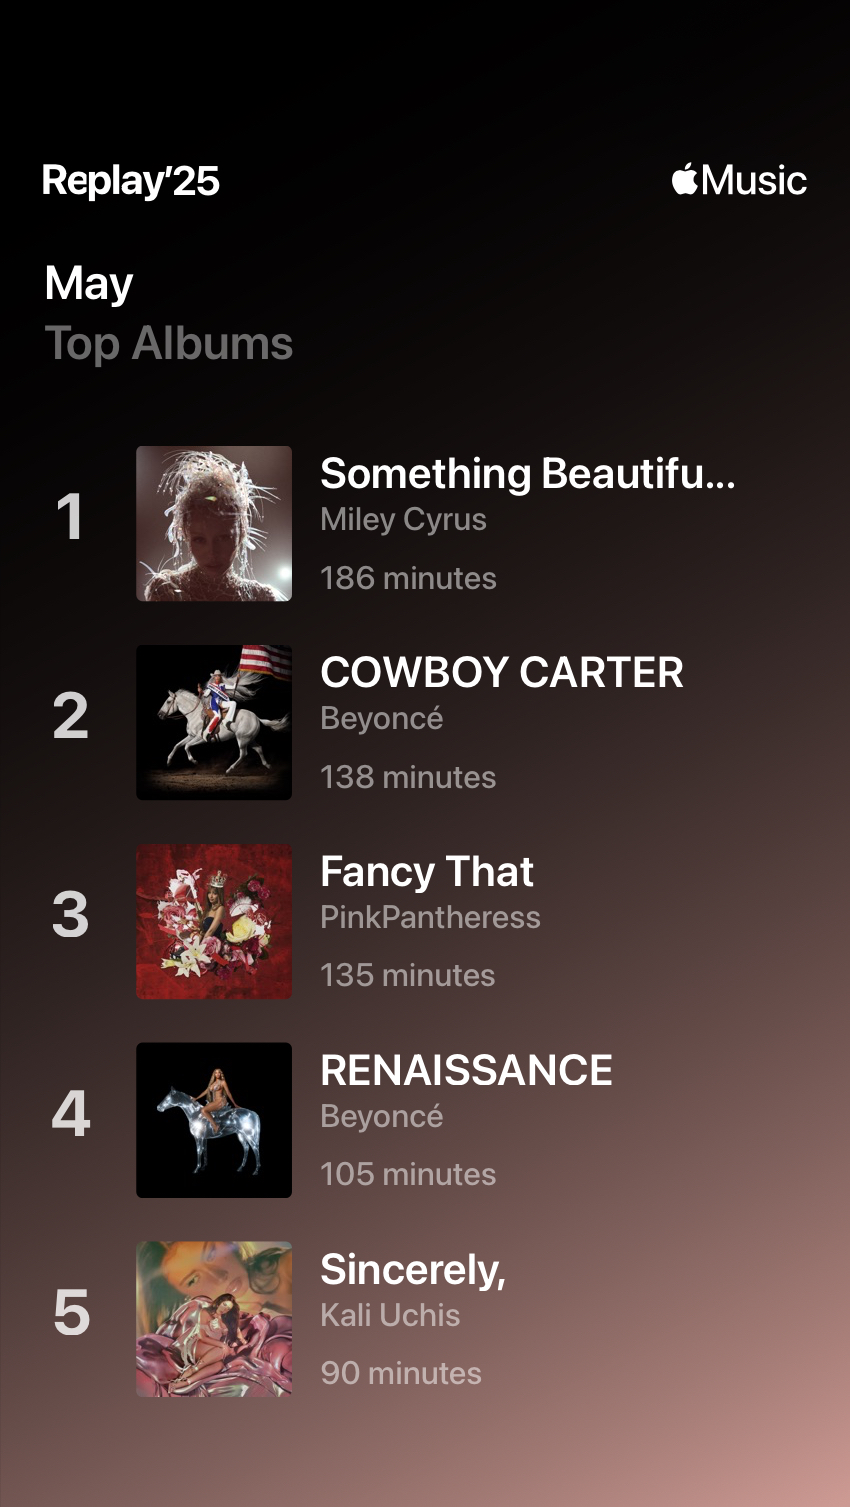Viewport: 850px width, 1507px height.
Task: Open the Something Beautiful album cover
Action: point(214,523)
